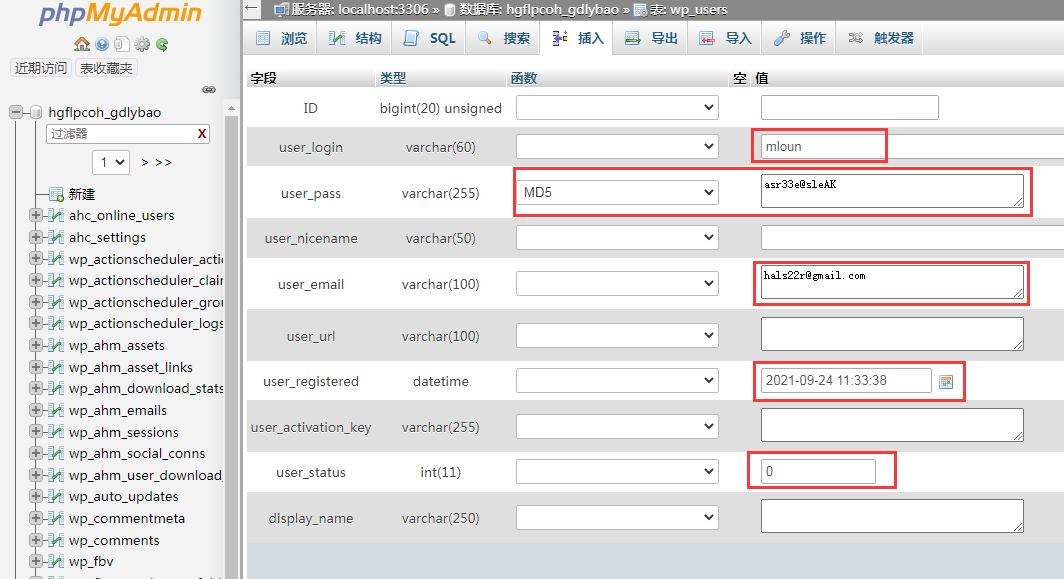This screenshot has width=1064, height=579.
Task: Open function dropdown for user_nicename
Action: (x=617, y=238)
